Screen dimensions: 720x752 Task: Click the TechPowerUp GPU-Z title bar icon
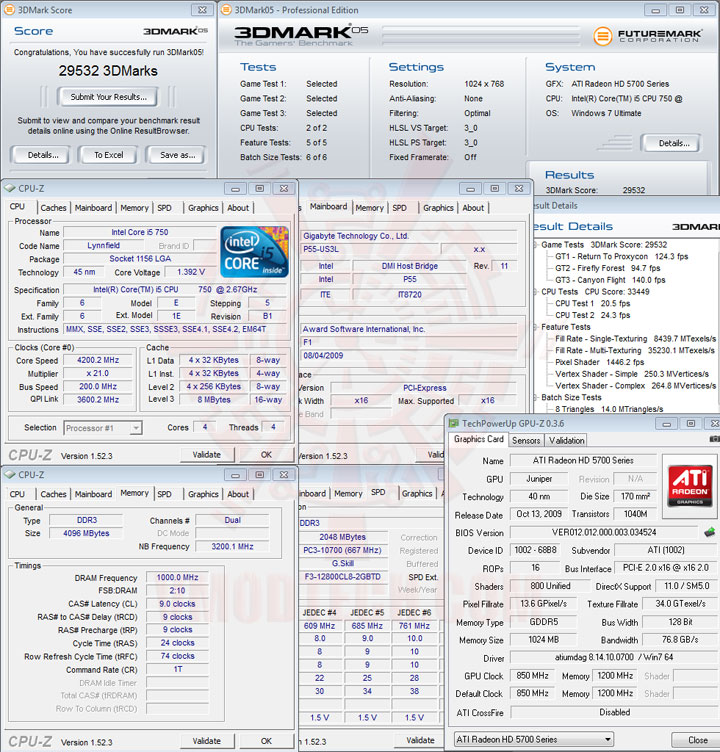(x=453, y=423)
